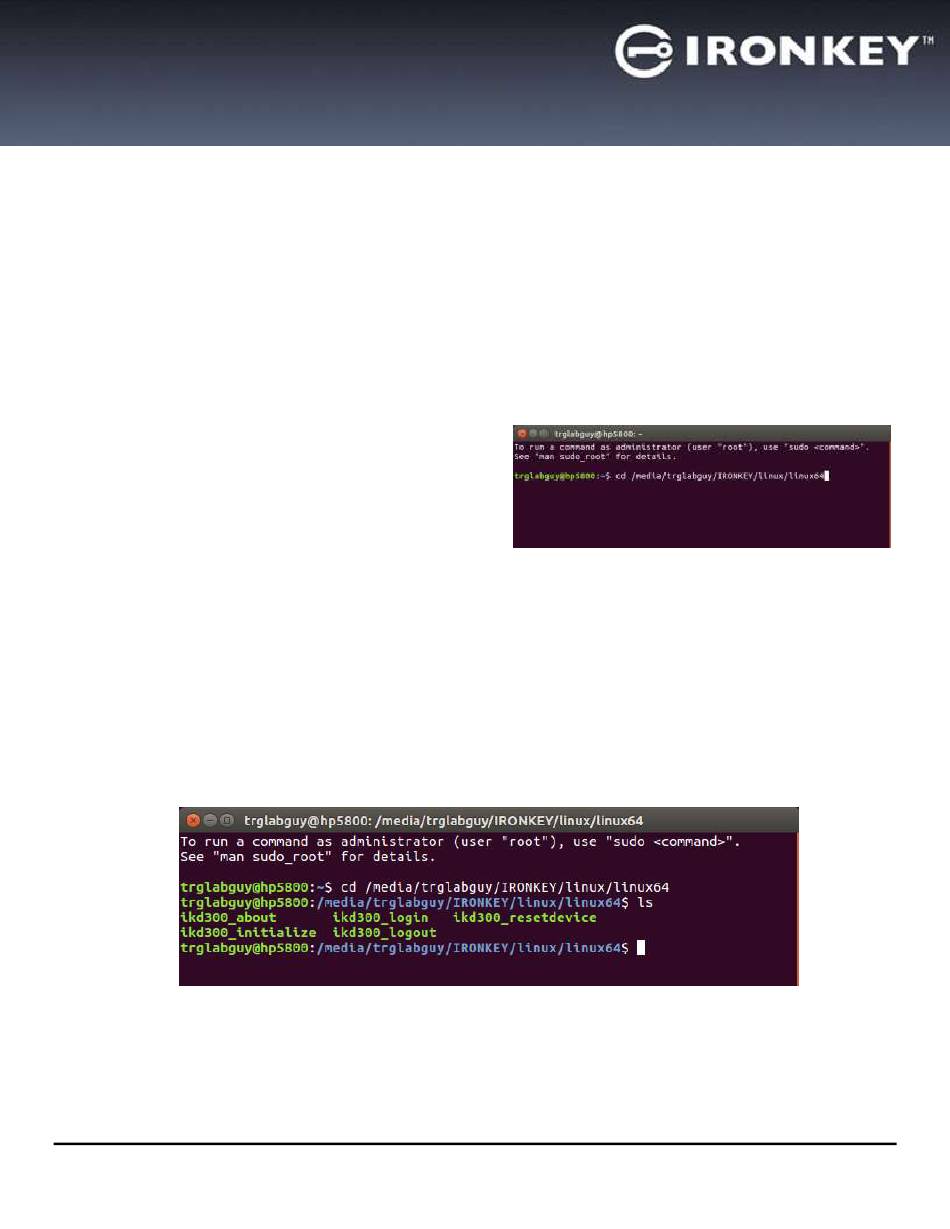
Task: Select the ikd300_login file name
Action: pyautogui.click(x=381, y=917)
